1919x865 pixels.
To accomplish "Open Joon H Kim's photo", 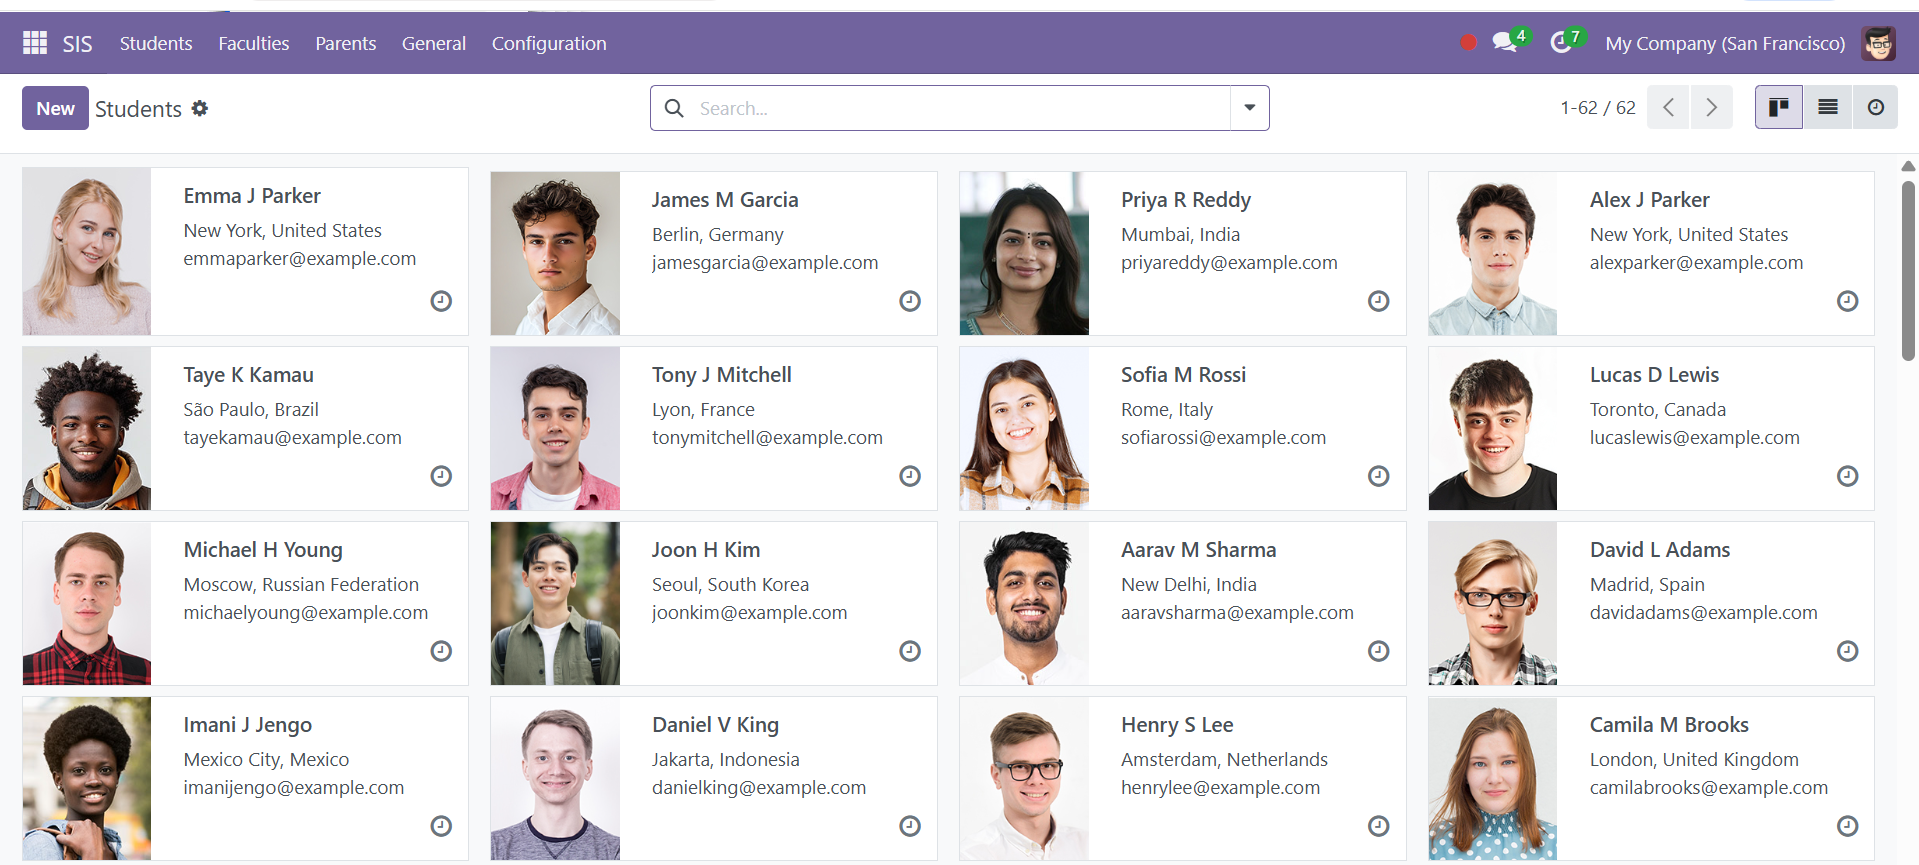I will pyautogui.click(x=555, y=603).
